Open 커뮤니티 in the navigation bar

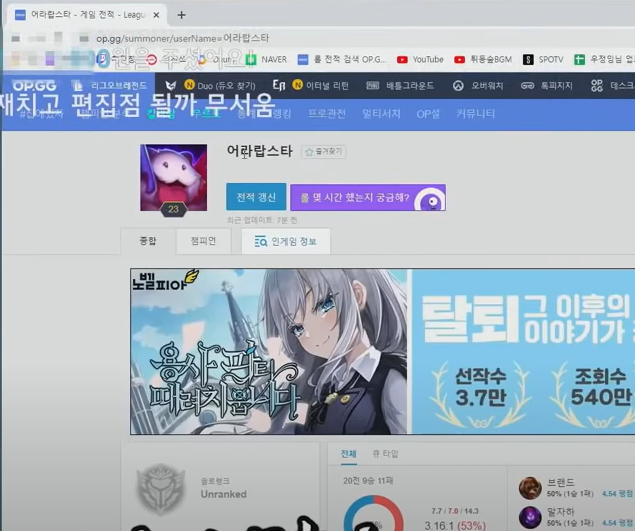(x=475, y=114)
